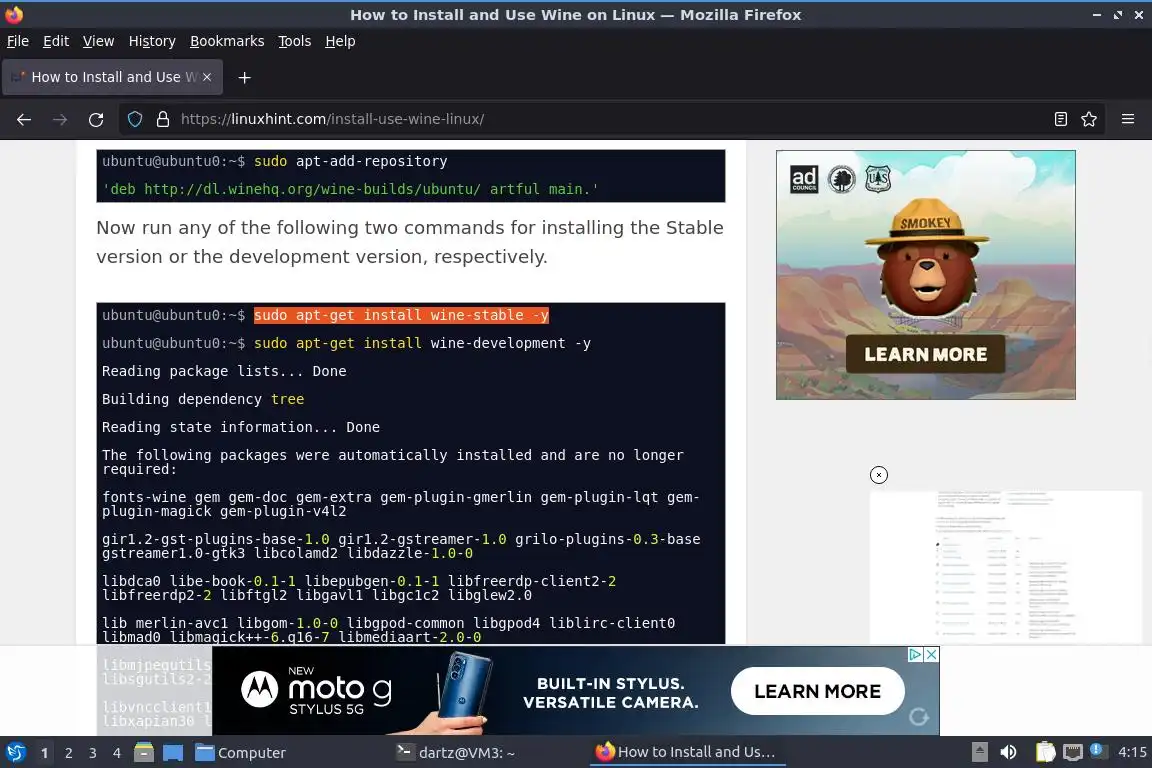Close the floating preview with the X circle

879,475
